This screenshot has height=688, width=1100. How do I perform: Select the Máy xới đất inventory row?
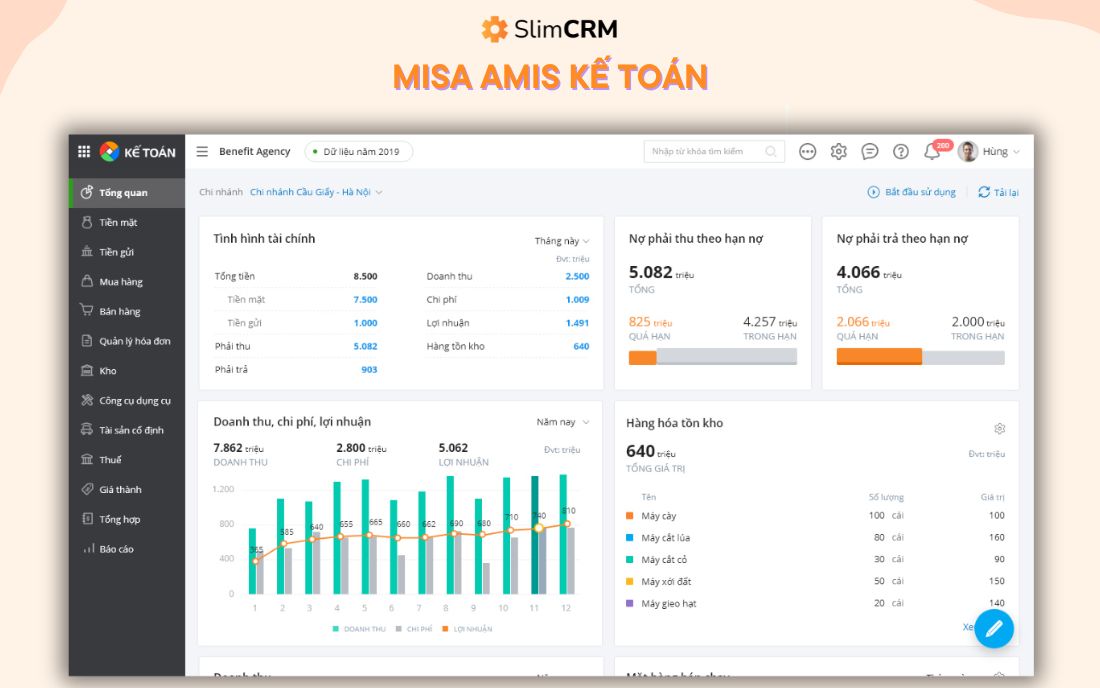tap(815, 581)
